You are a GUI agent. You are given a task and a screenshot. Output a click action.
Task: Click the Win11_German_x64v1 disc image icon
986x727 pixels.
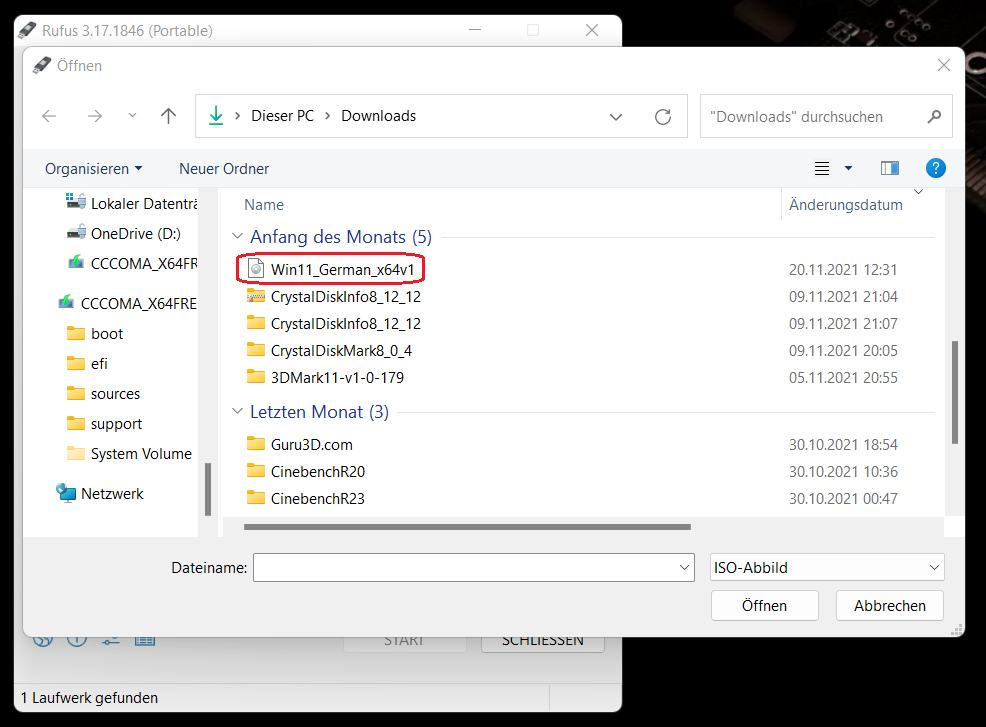256,269
